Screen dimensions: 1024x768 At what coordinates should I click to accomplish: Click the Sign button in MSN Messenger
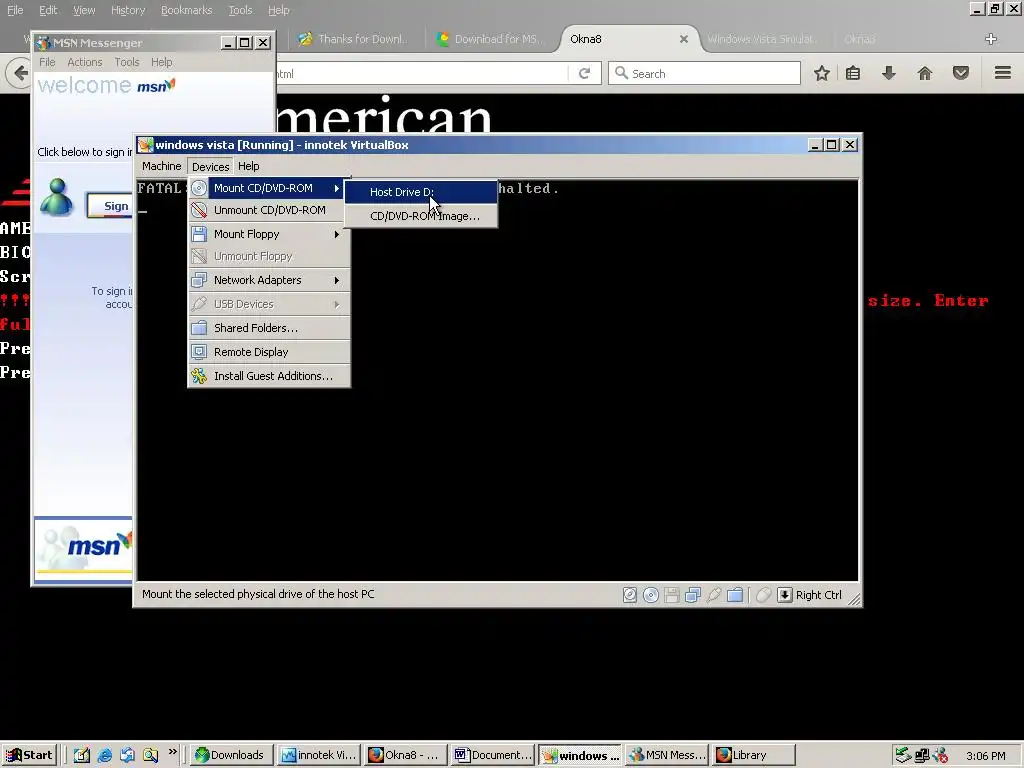tap(110, 206)
